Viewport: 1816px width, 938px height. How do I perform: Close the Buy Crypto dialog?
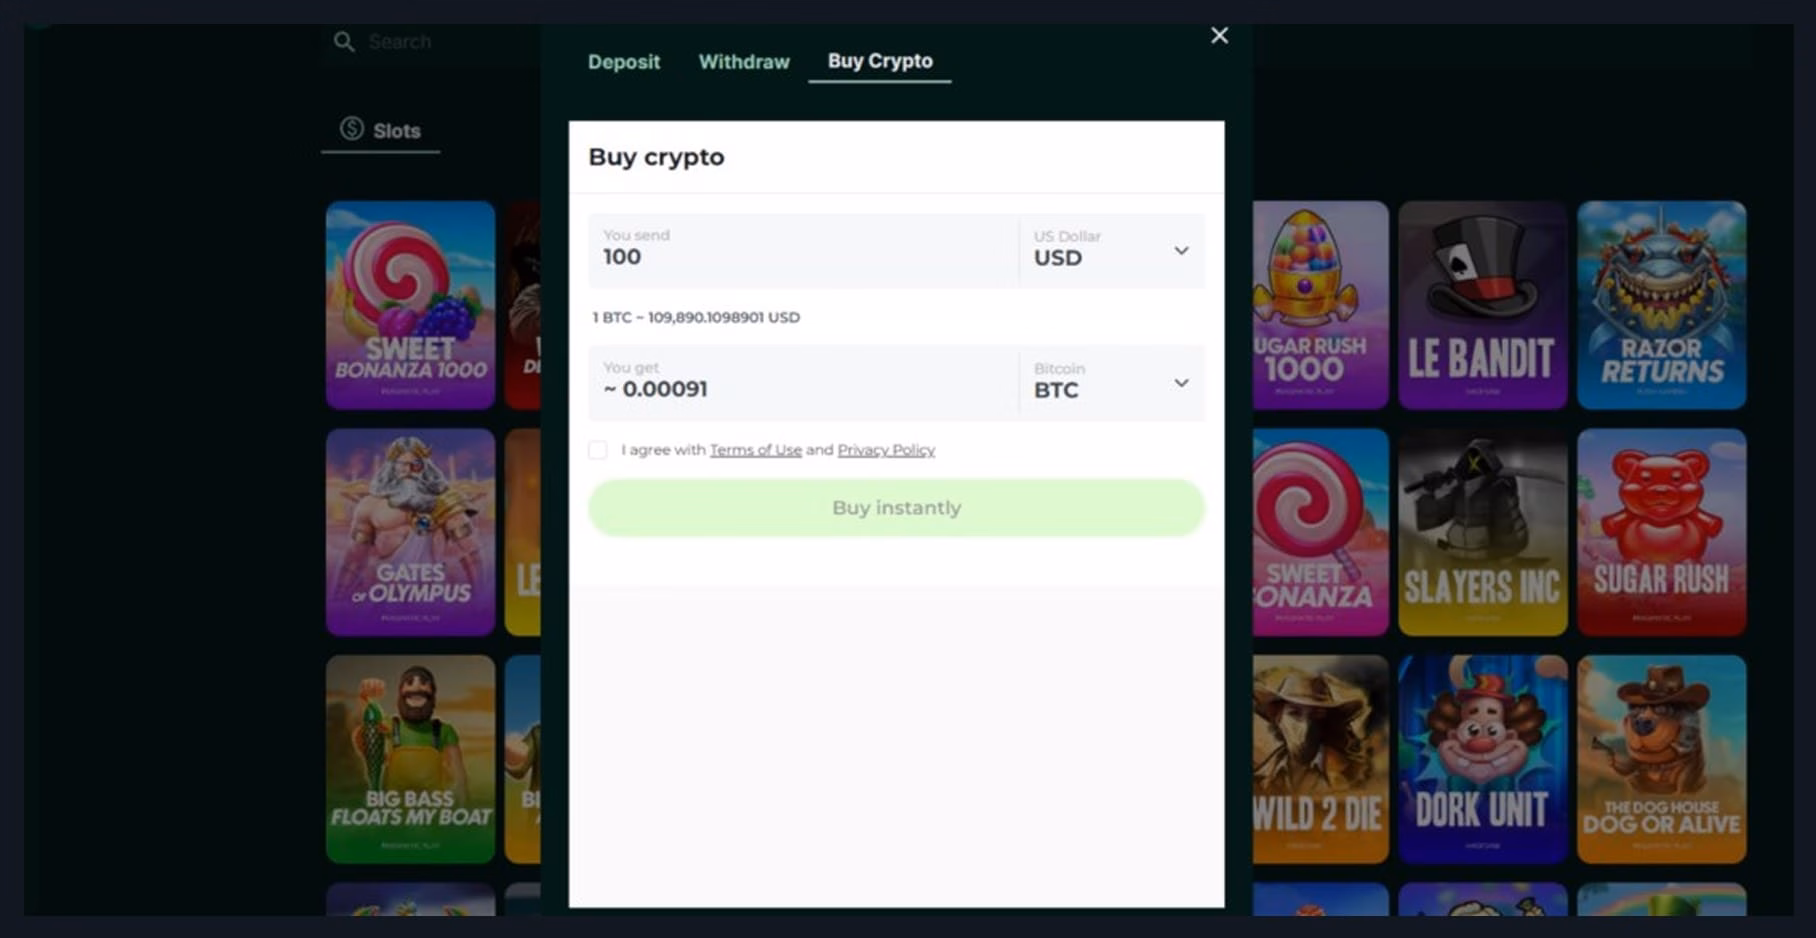pyautogui.click(x=1219, y=36)
